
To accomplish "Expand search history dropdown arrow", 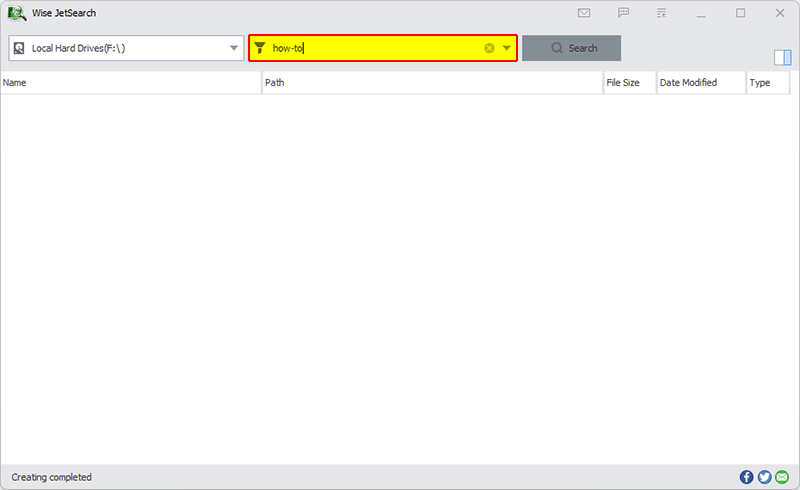I will tap(507, 48).
